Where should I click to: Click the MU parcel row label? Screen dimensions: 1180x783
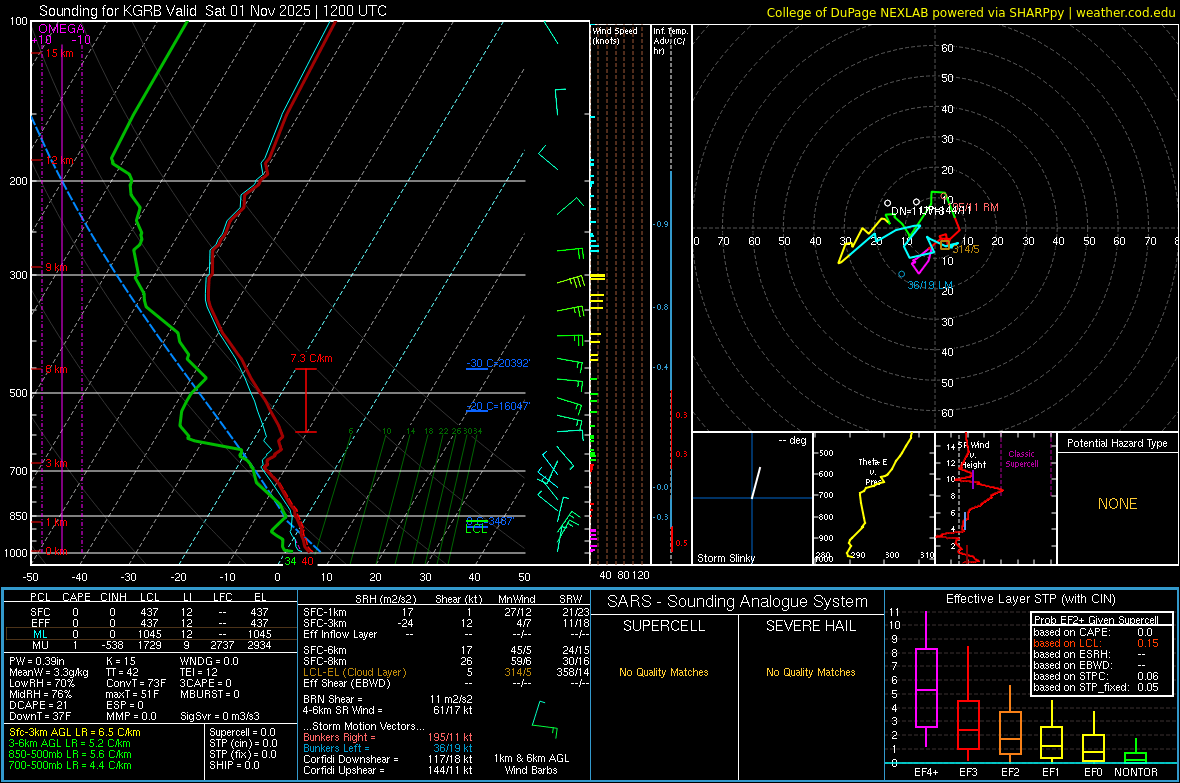40,645
